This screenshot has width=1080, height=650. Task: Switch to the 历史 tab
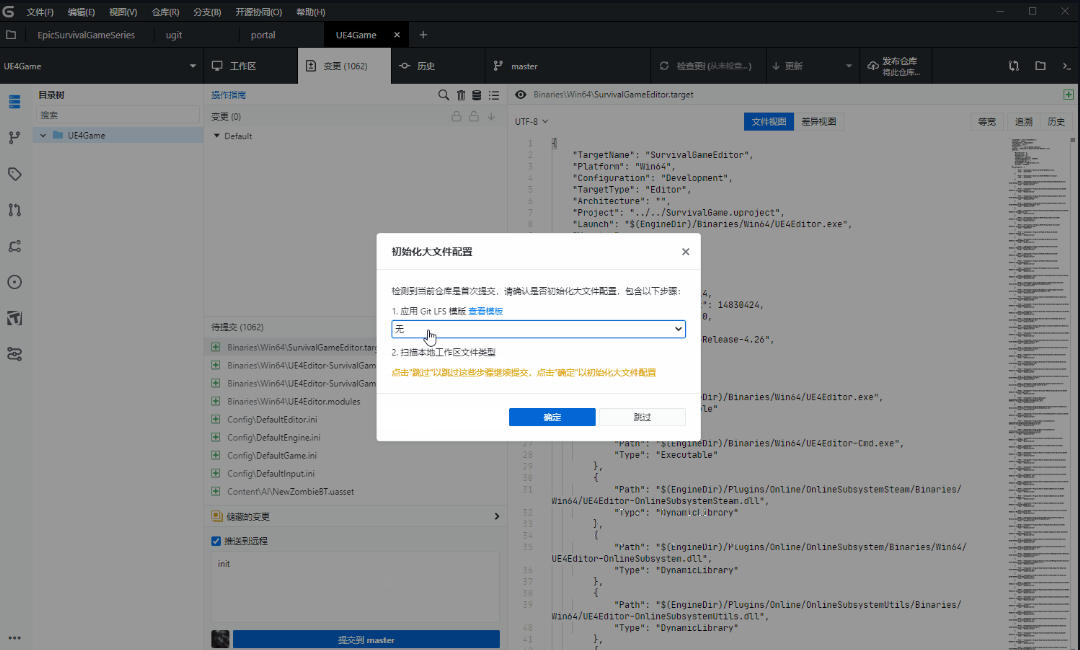417,66
